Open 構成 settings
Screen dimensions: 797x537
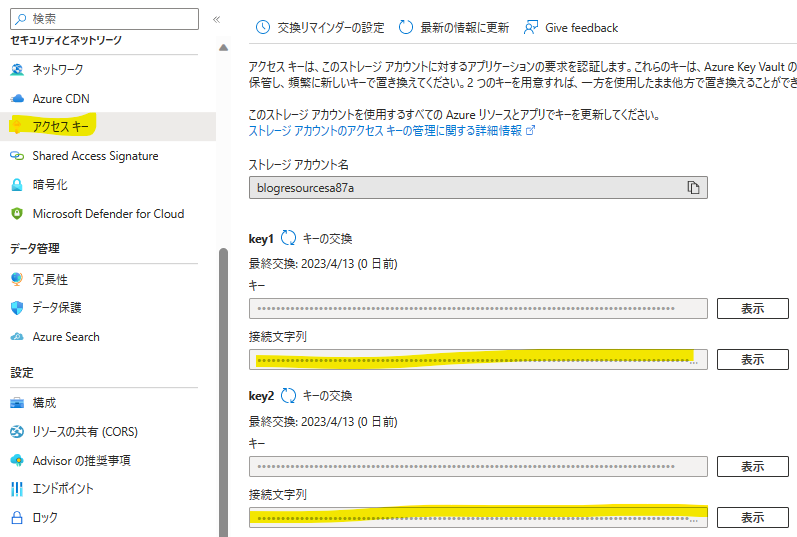(44, 403)
